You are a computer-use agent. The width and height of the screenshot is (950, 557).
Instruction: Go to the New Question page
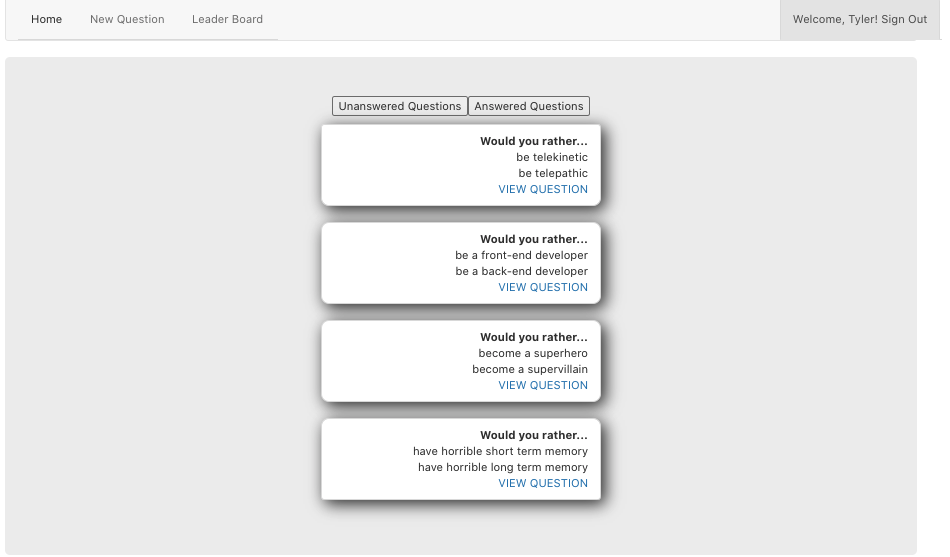[x=127, y=19]
